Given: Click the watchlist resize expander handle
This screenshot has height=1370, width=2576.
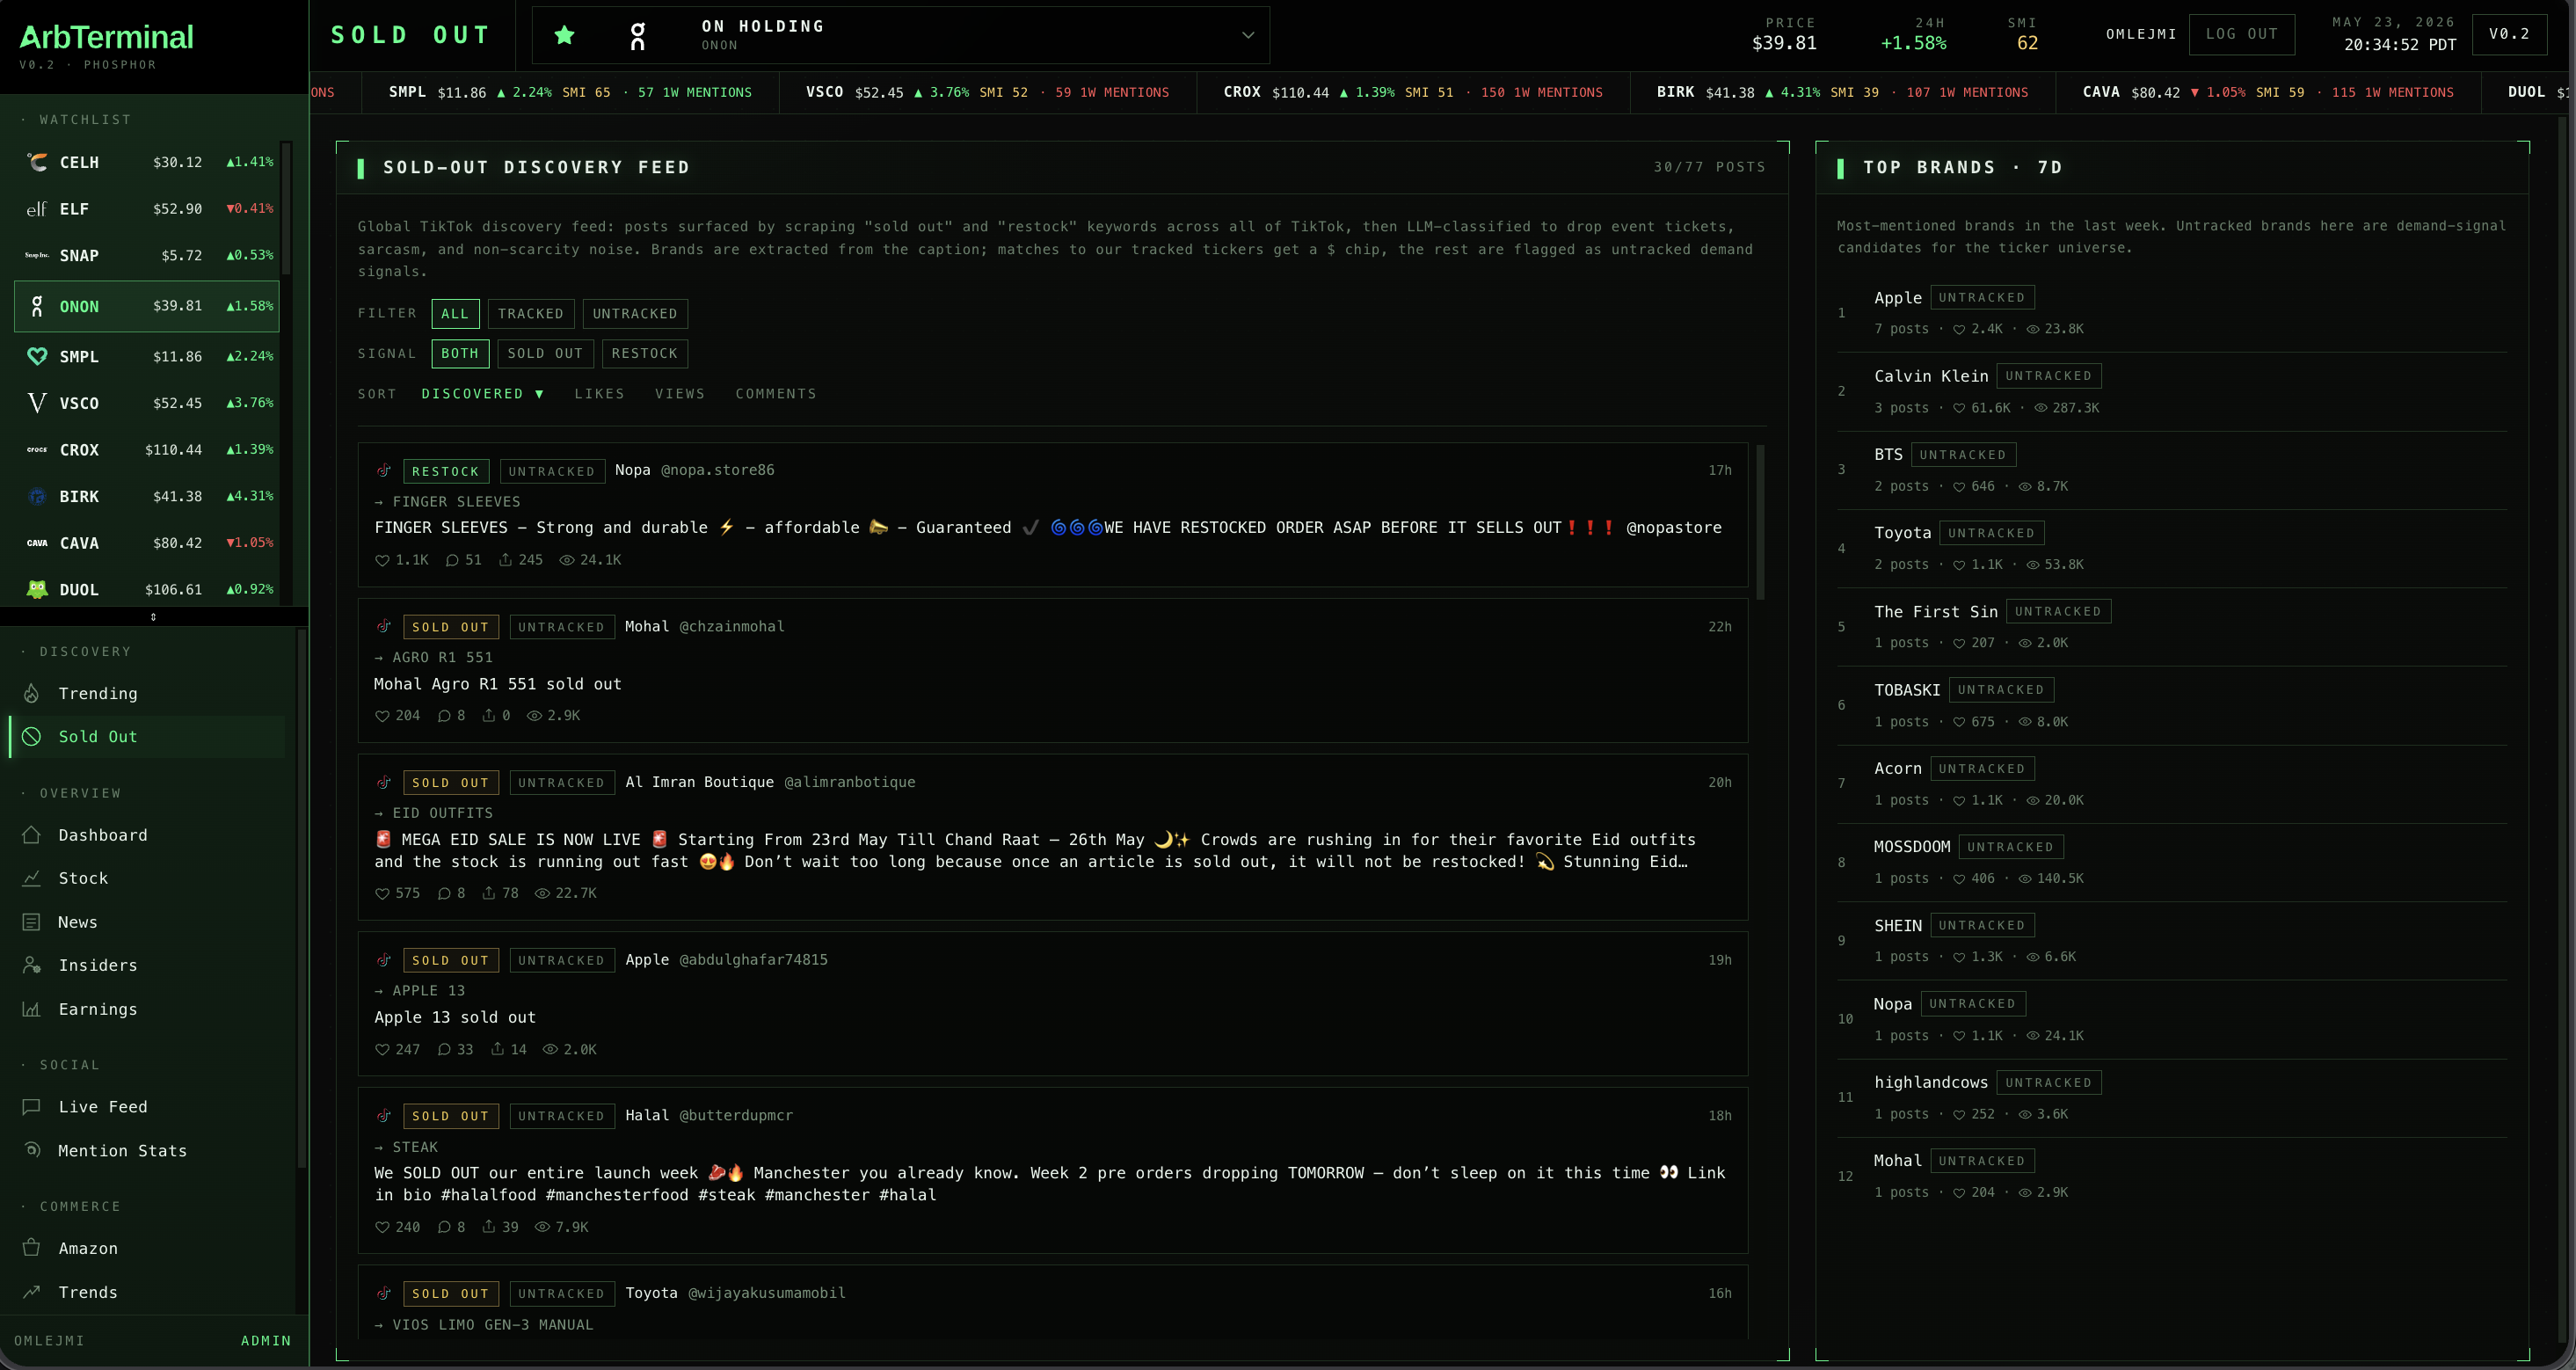Looking at the screenshot, I should coord(153,617).
